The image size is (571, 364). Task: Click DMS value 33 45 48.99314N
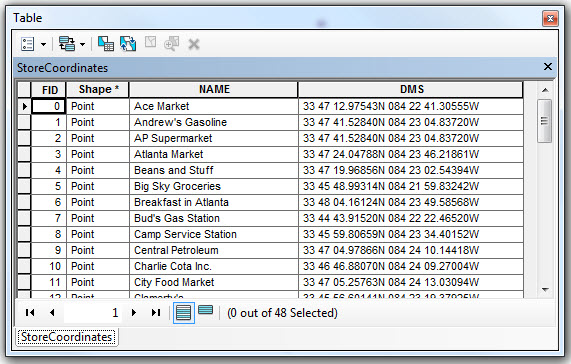click(x=411, y=186)
